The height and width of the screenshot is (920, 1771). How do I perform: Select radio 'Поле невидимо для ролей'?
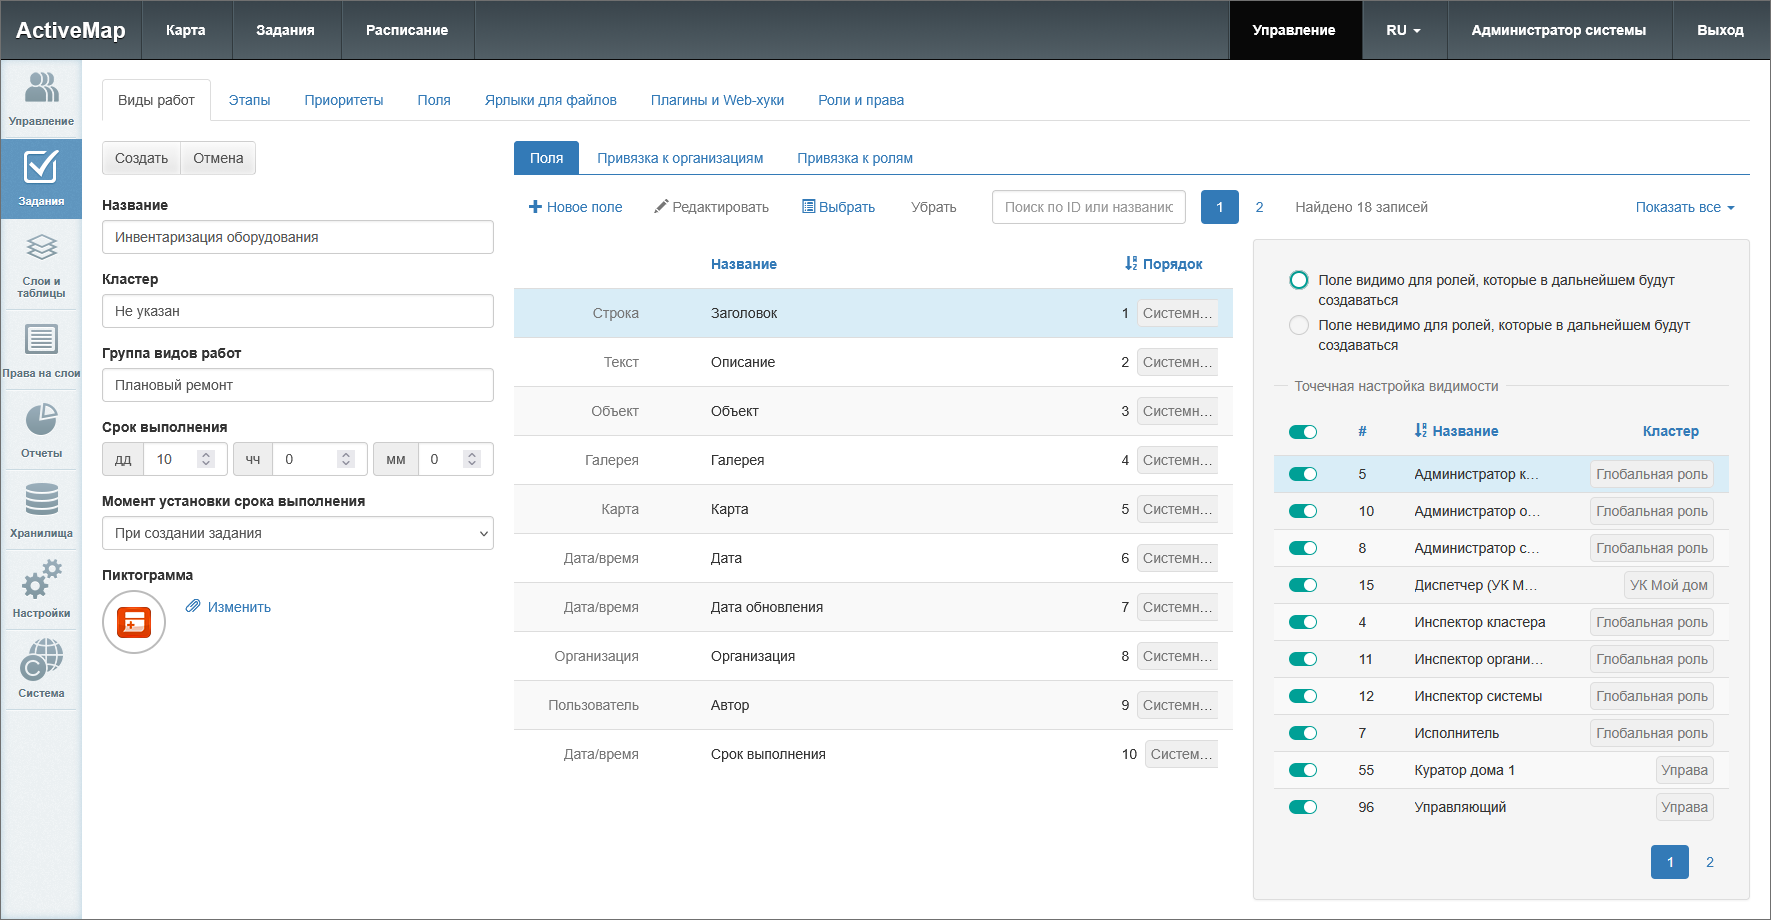tap(1299, 325)
